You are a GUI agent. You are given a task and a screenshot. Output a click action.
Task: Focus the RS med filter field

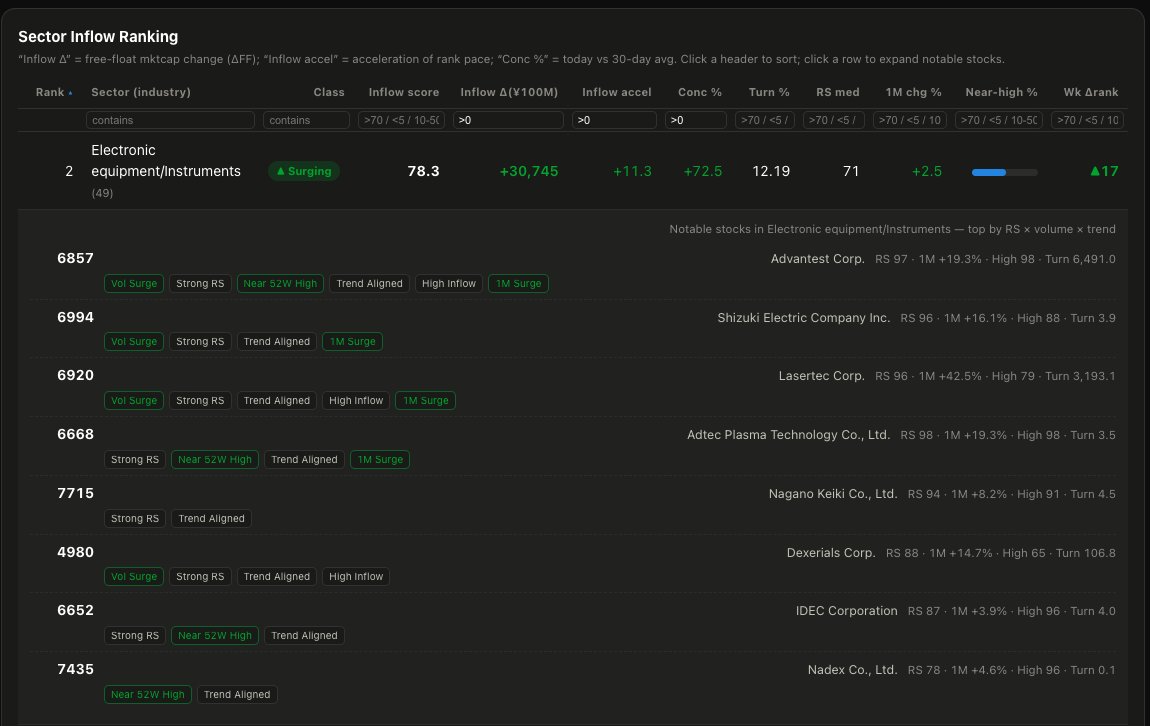click(833, 120)
